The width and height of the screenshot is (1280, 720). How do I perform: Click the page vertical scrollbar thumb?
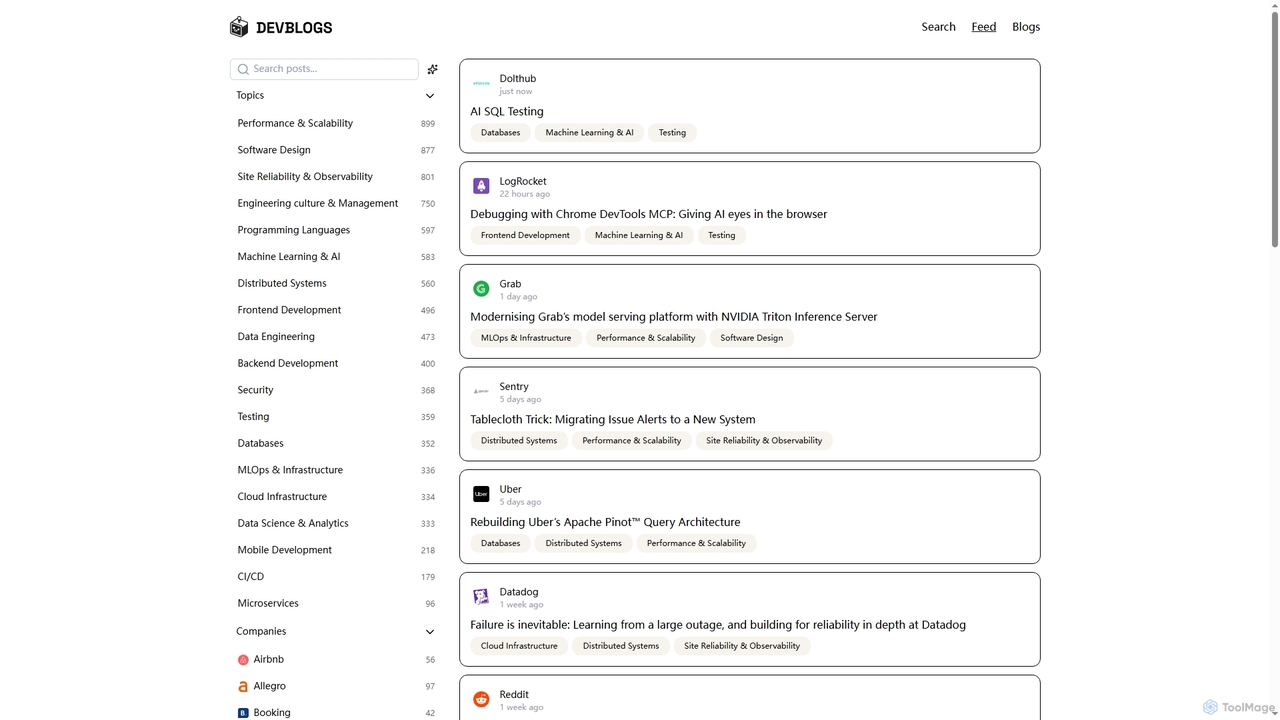click(x=1274, y=128)
